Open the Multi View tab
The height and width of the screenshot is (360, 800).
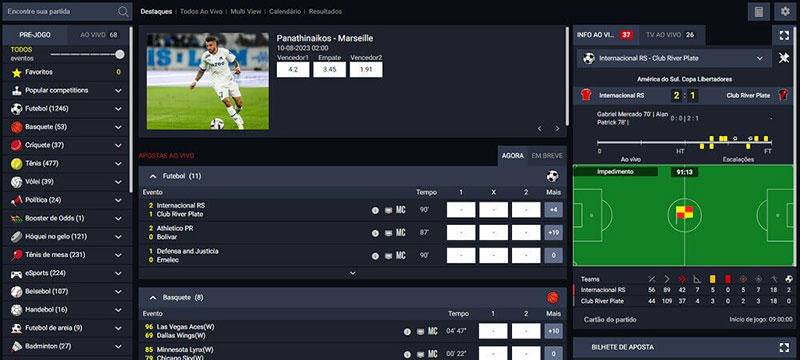(246, 11)
